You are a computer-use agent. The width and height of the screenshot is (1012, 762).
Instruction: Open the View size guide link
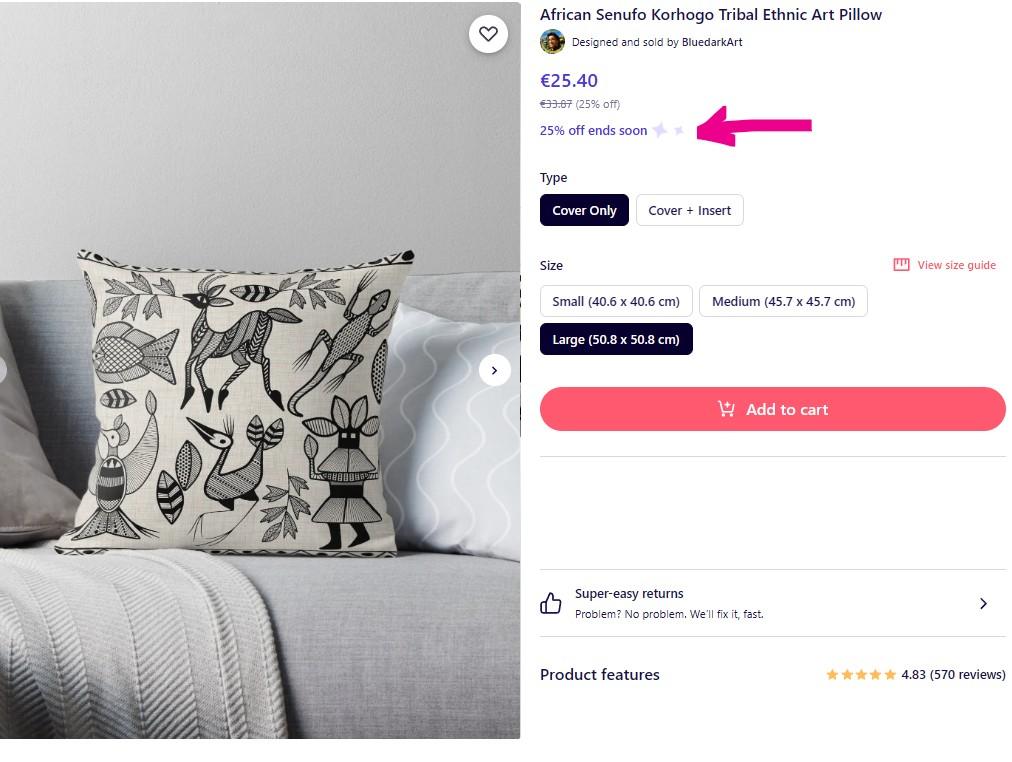[x=956, y=265]
